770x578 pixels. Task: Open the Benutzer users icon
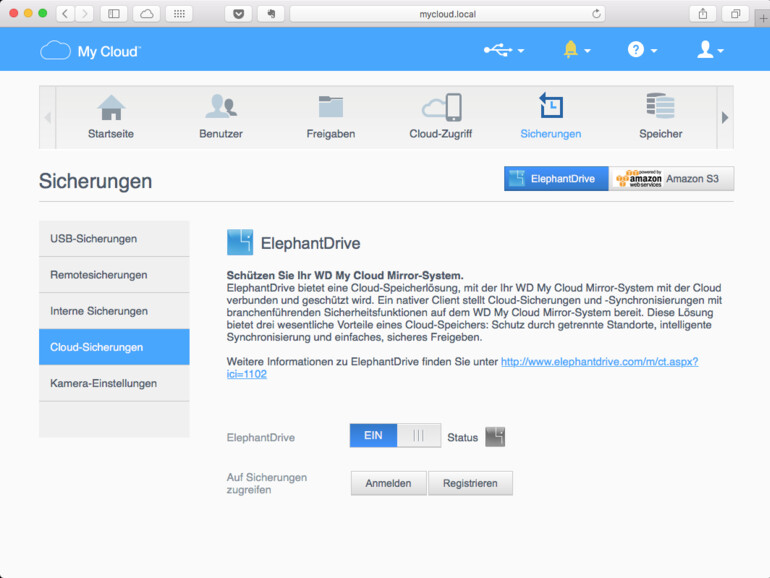coord(221,107)
